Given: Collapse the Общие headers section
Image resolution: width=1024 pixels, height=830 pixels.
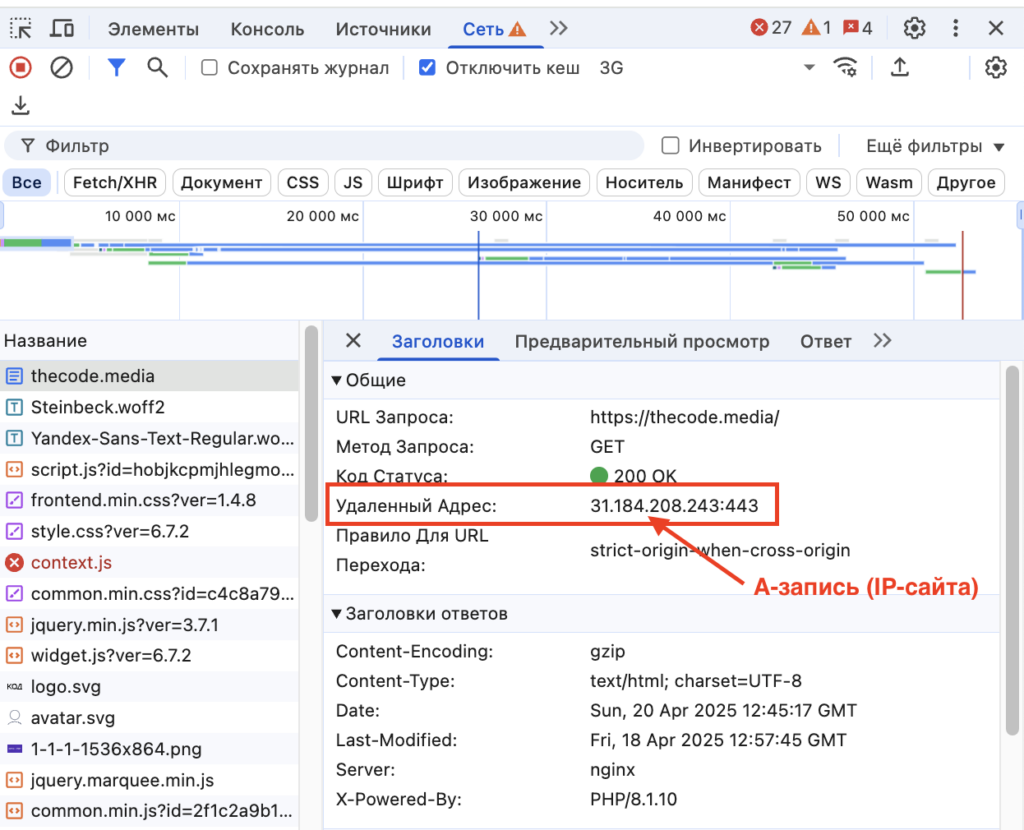Looking at the screenshot, I should click(x=336, y=380).
